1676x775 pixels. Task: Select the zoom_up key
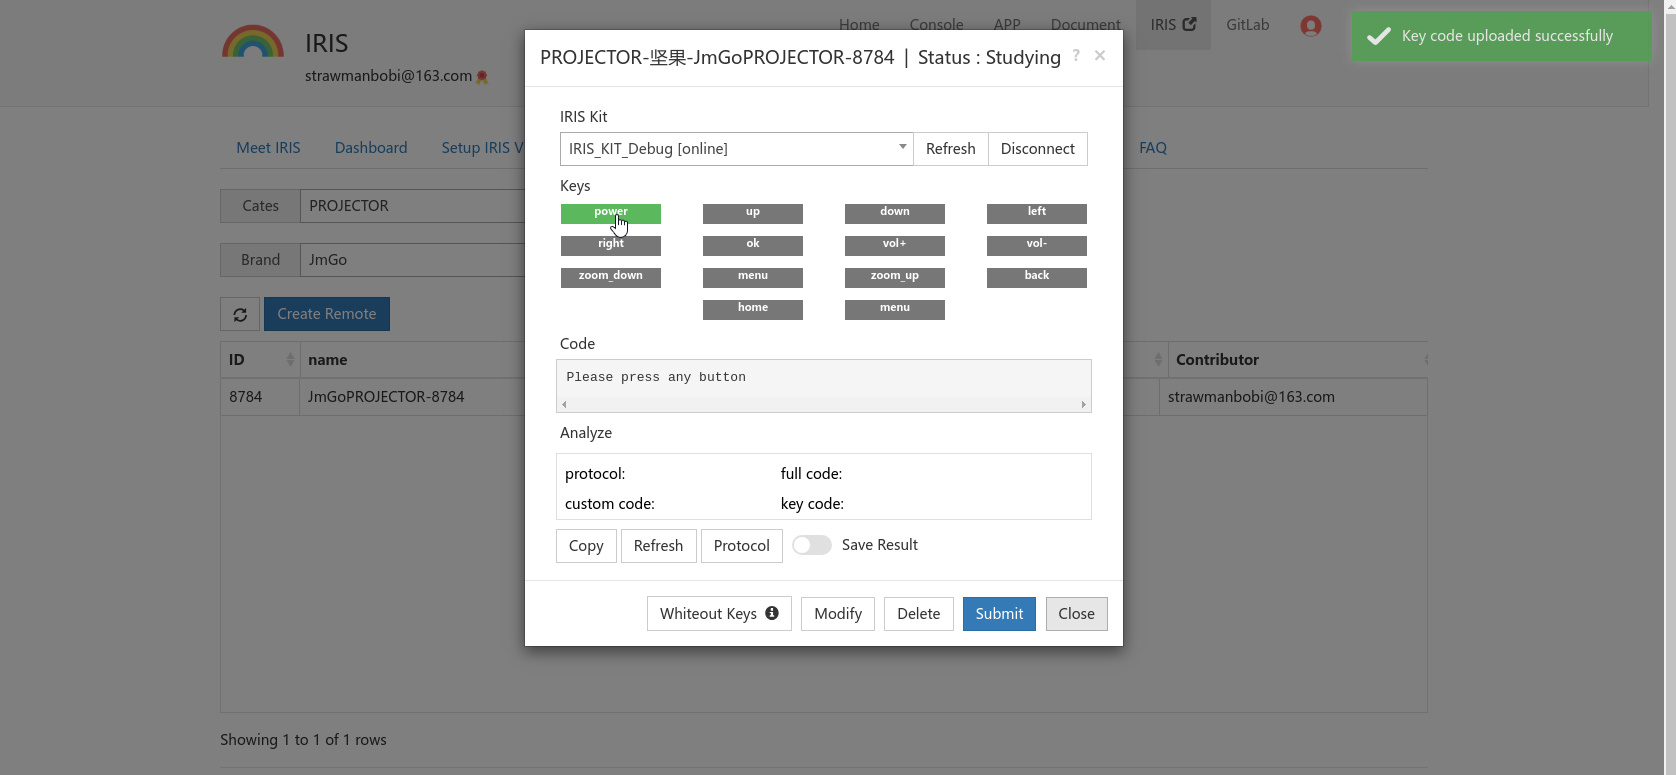tap(894, 277)
